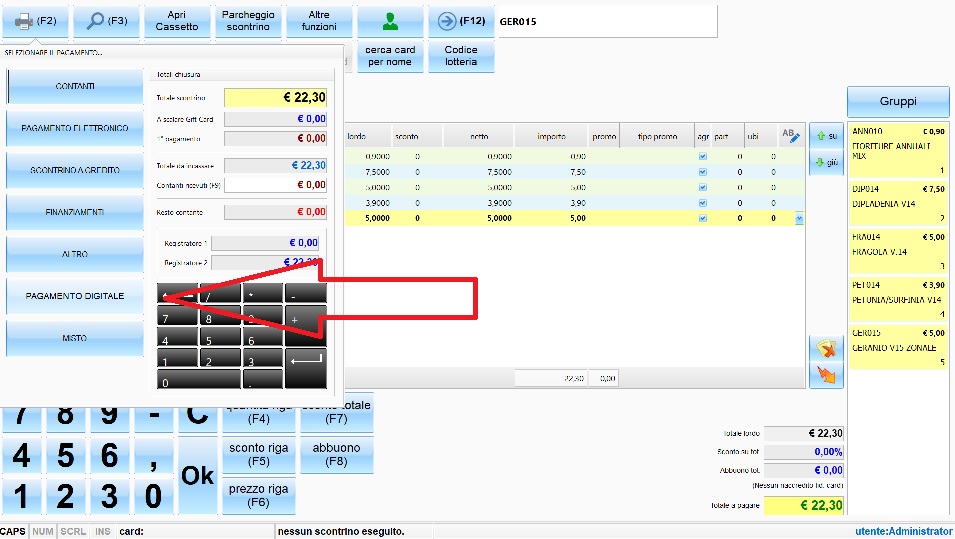This screenshot has width=955, height=539.
Task: Click the enter key on black keypad
Action: tap(306, 368)
